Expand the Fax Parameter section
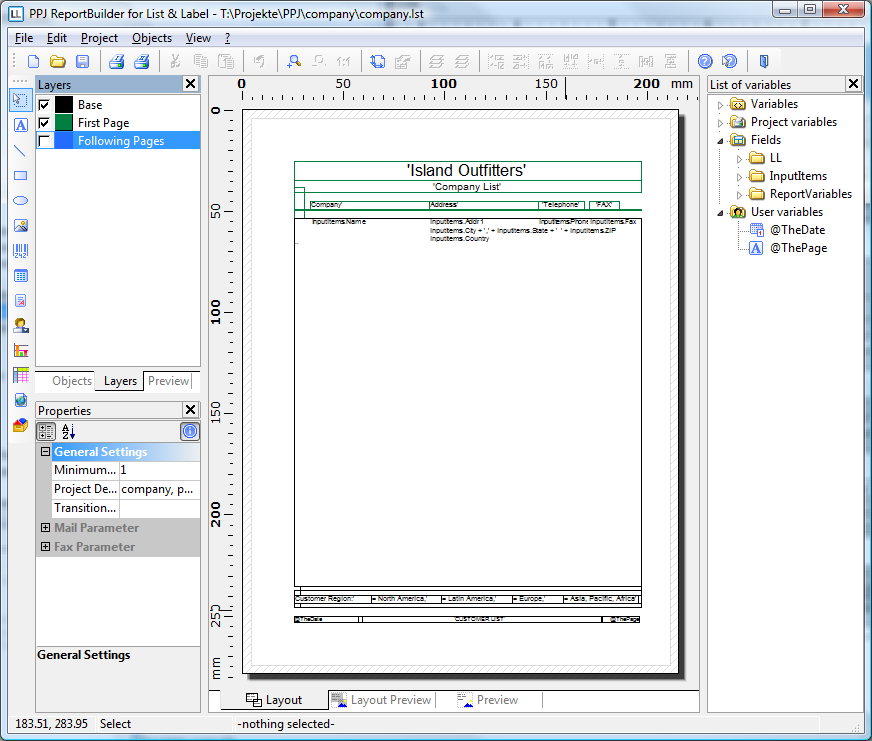872x741 pixels. [46, 546]
